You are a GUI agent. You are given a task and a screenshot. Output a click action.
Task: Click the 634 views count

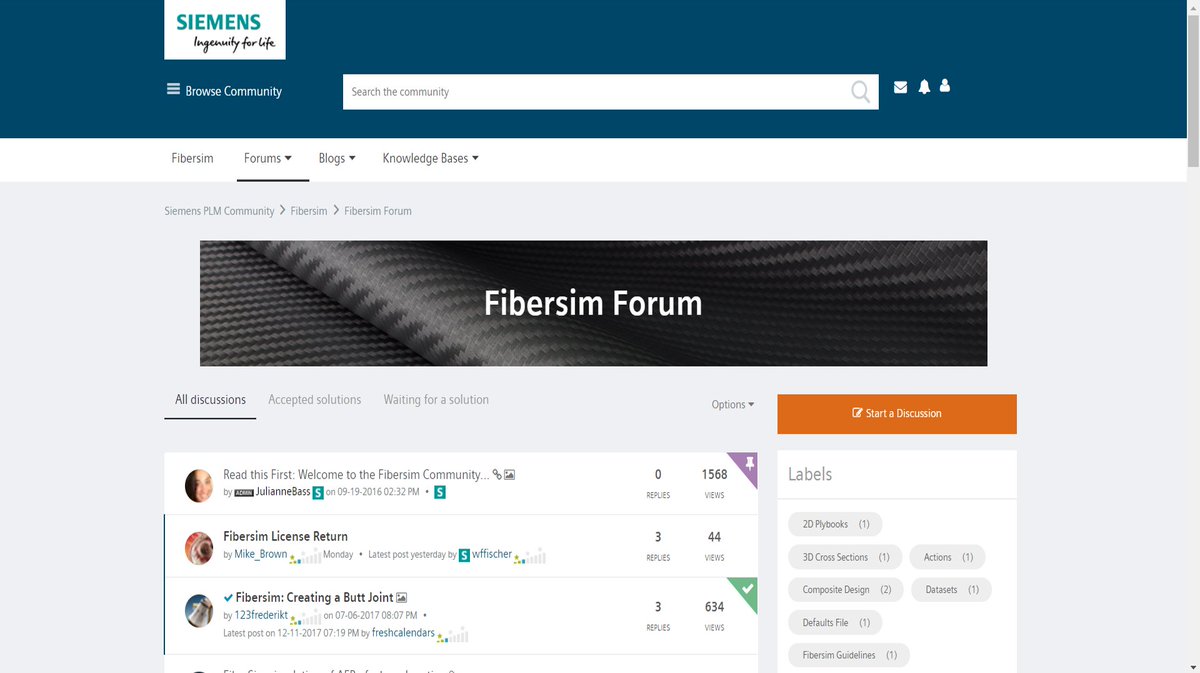click(714, 607)
